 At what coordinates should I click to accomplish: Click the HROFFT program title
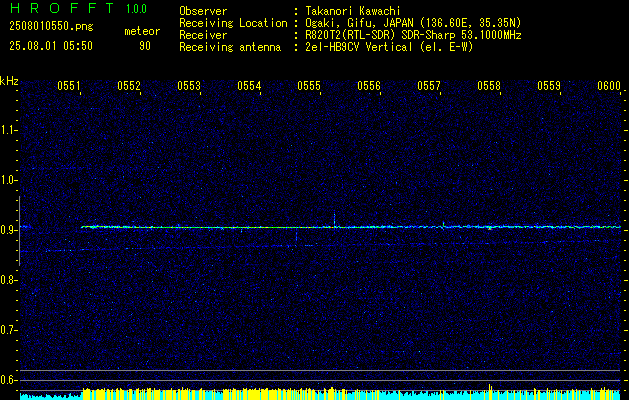pos(62,8)
